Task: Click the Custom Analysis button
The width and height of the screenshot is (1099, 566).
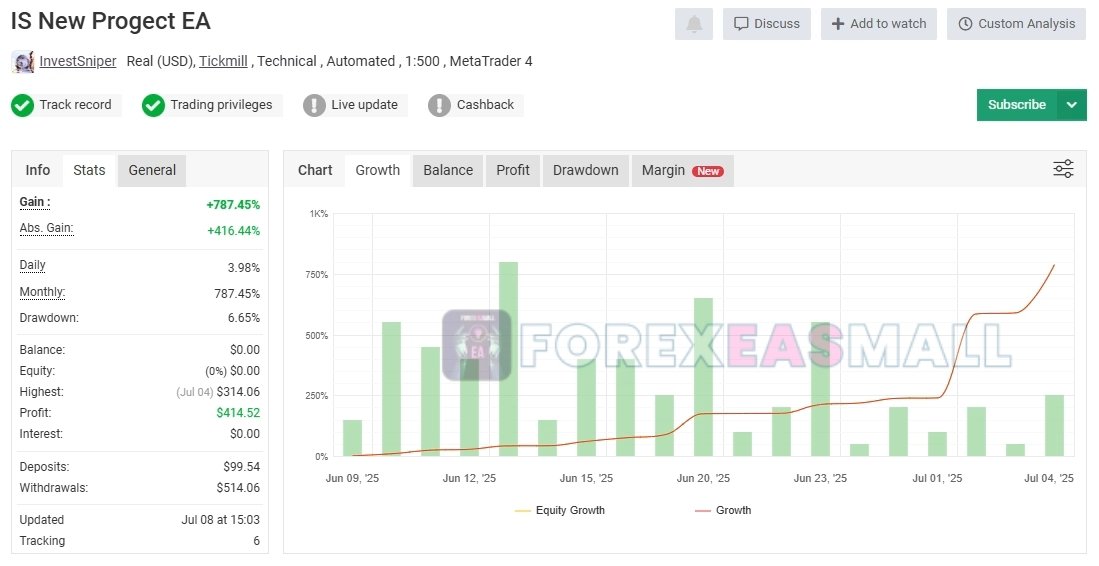Action: (1016, 24)
